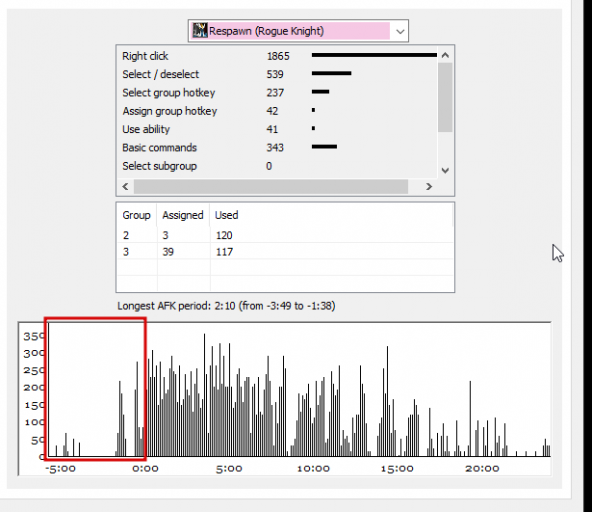This screenshot has width=592, height=512.
Task: Click the 39 assigned value for group 3
Action: 168,252
